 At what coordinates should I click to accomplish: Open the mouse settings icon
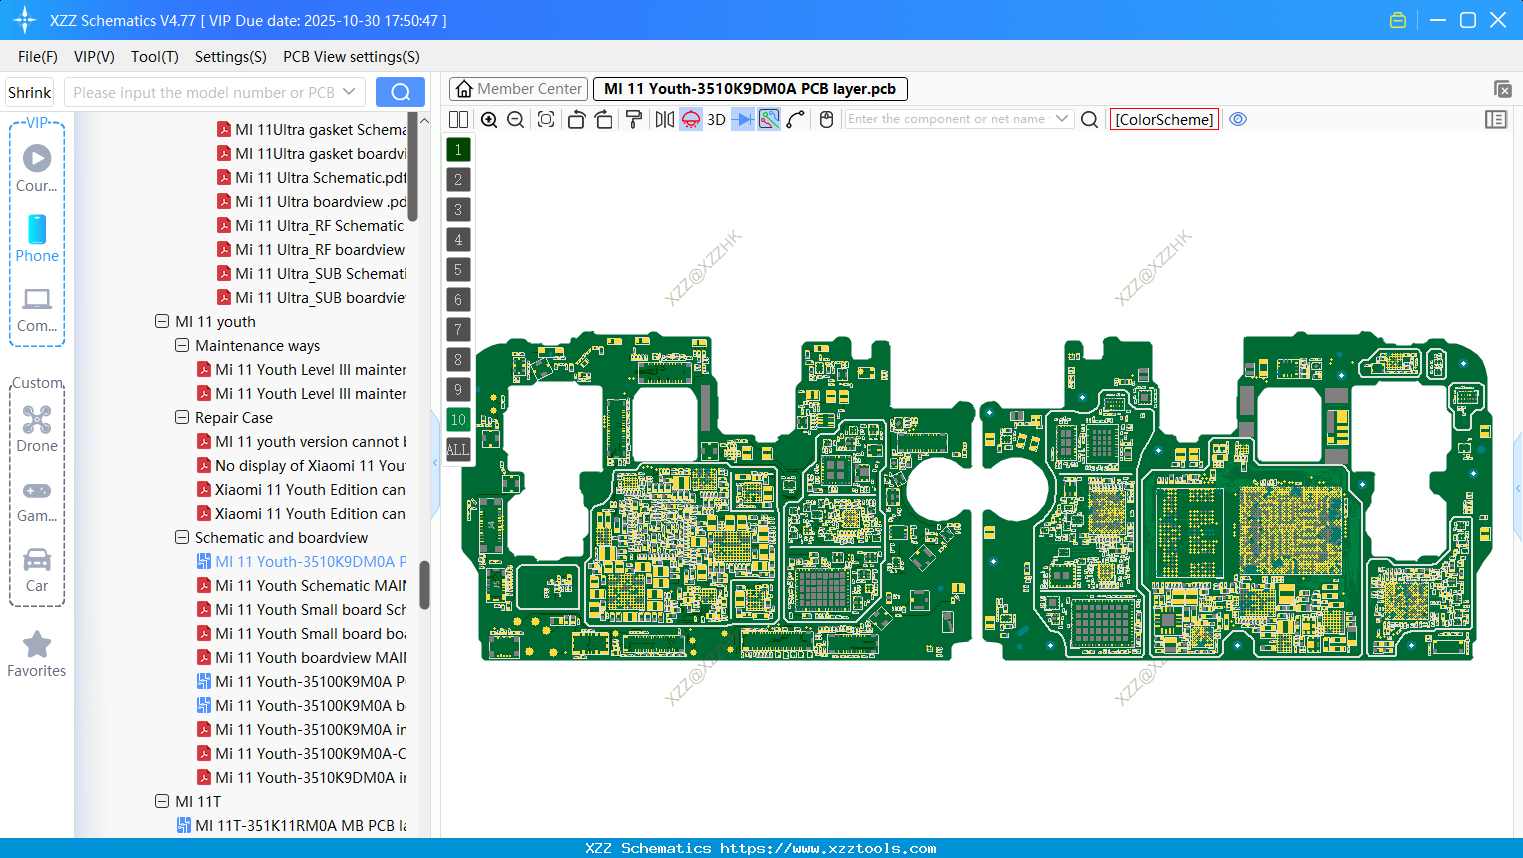(x=825, y=119)
